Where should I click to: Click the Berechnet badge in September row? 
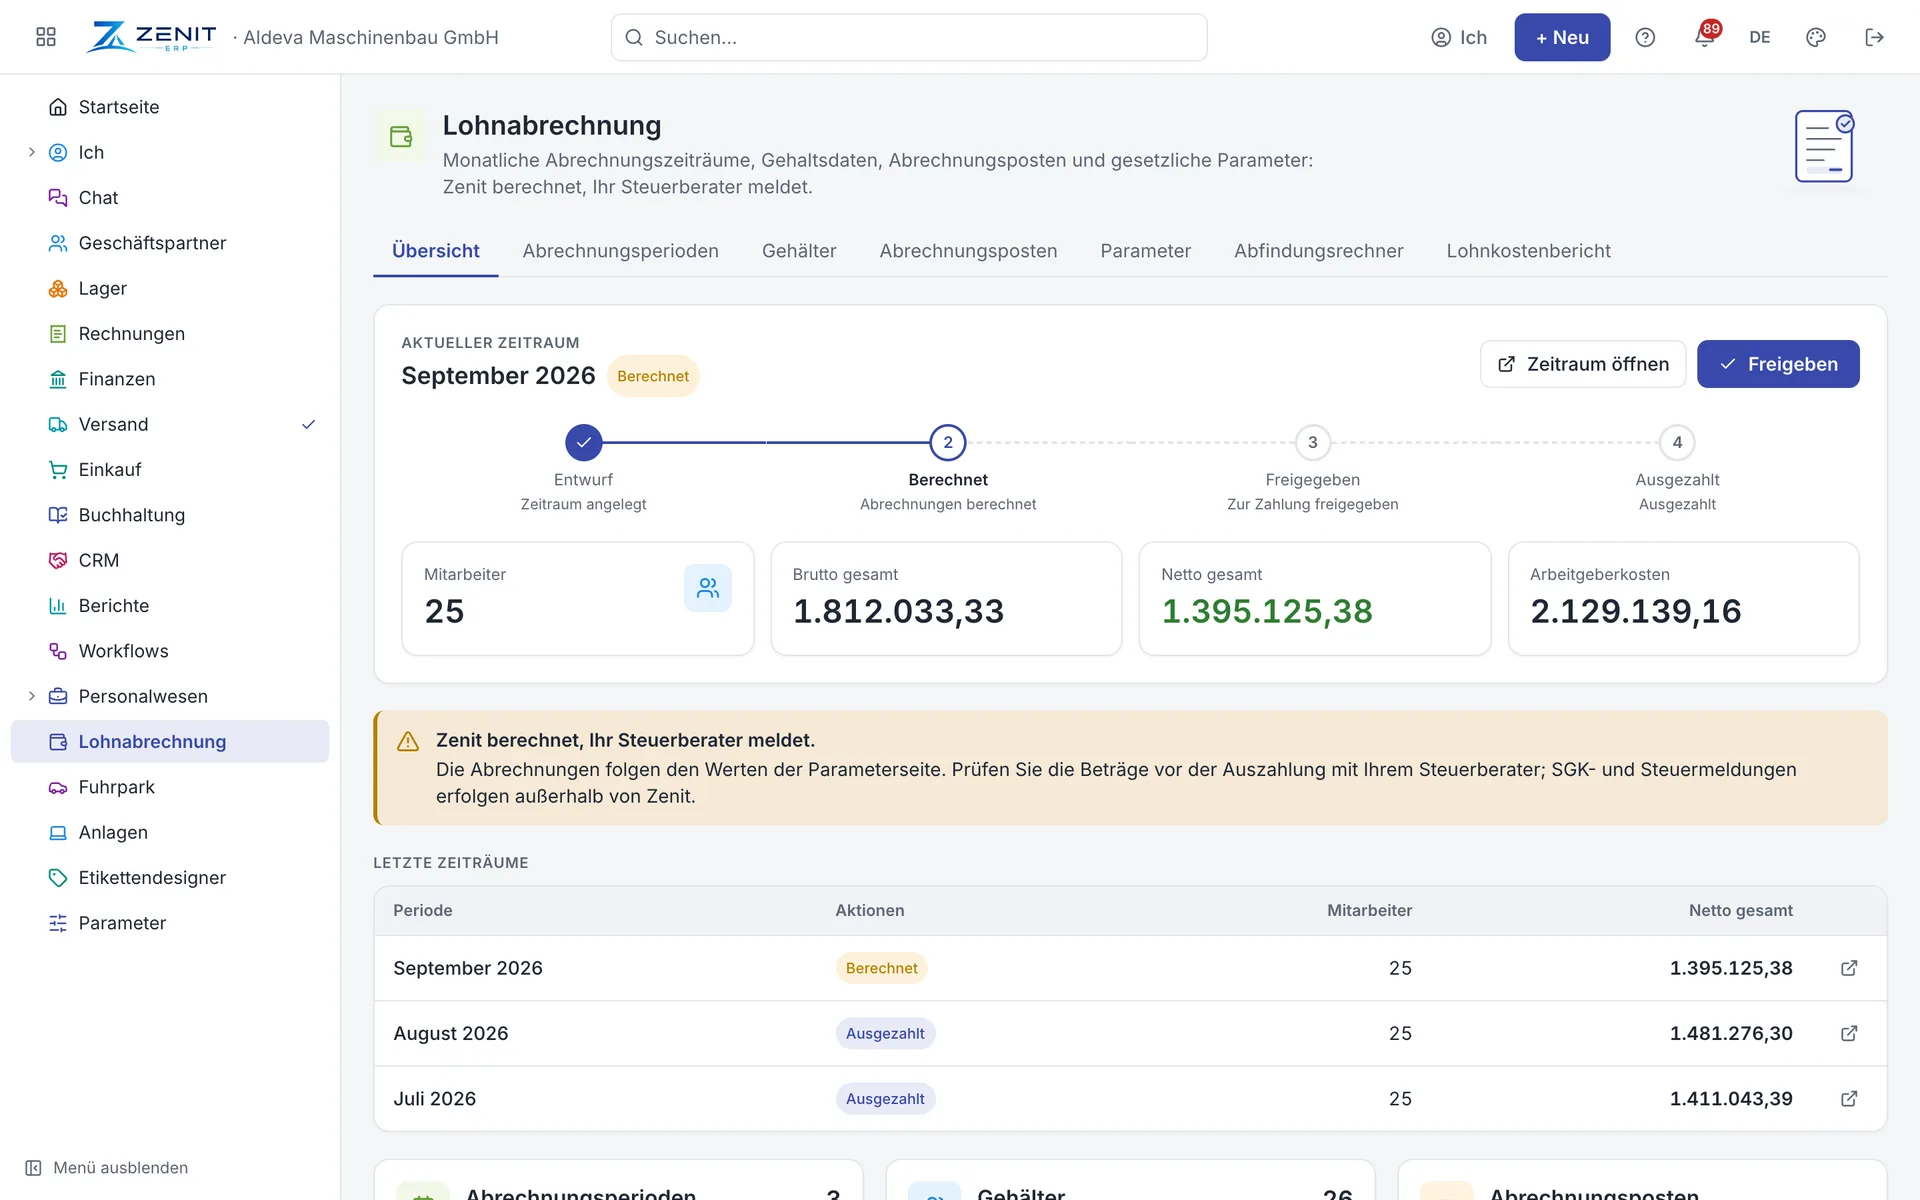point(881,968)
